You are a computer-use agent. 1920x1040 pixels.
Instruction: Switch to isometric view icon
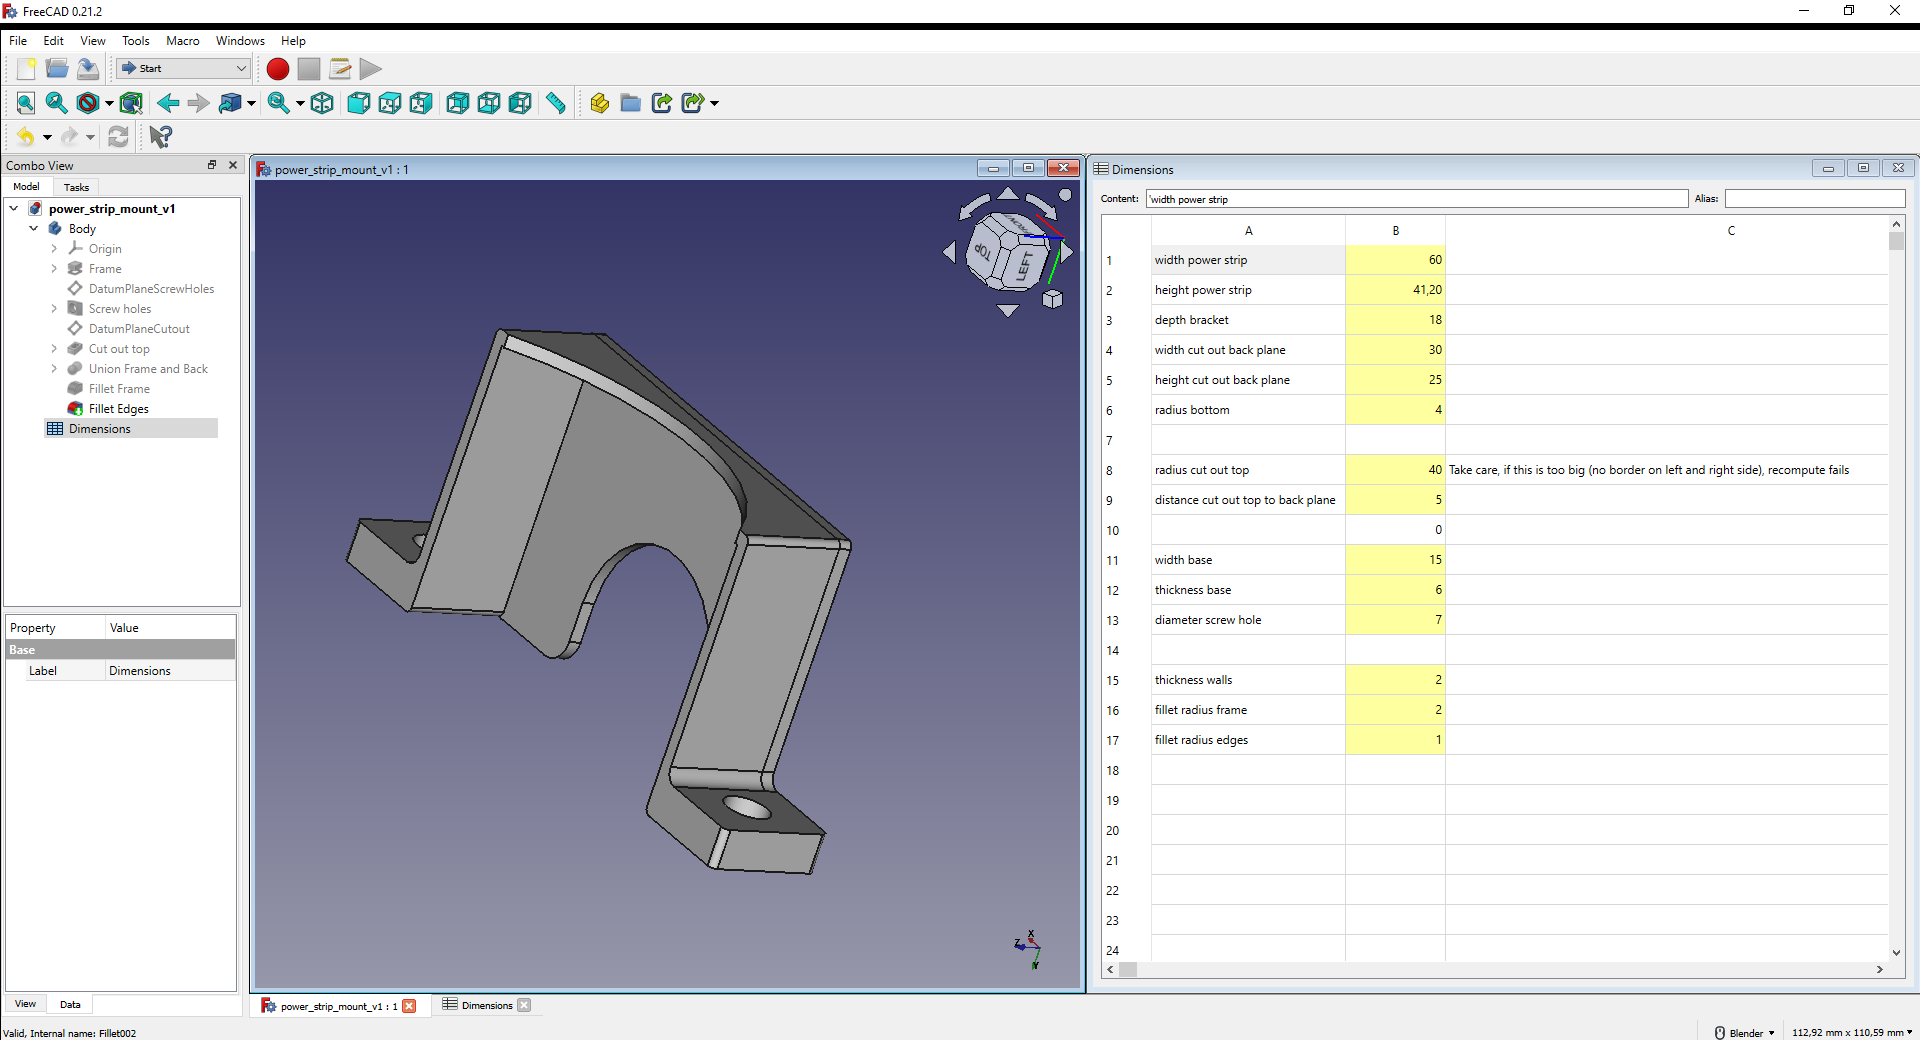click(322, 103)
